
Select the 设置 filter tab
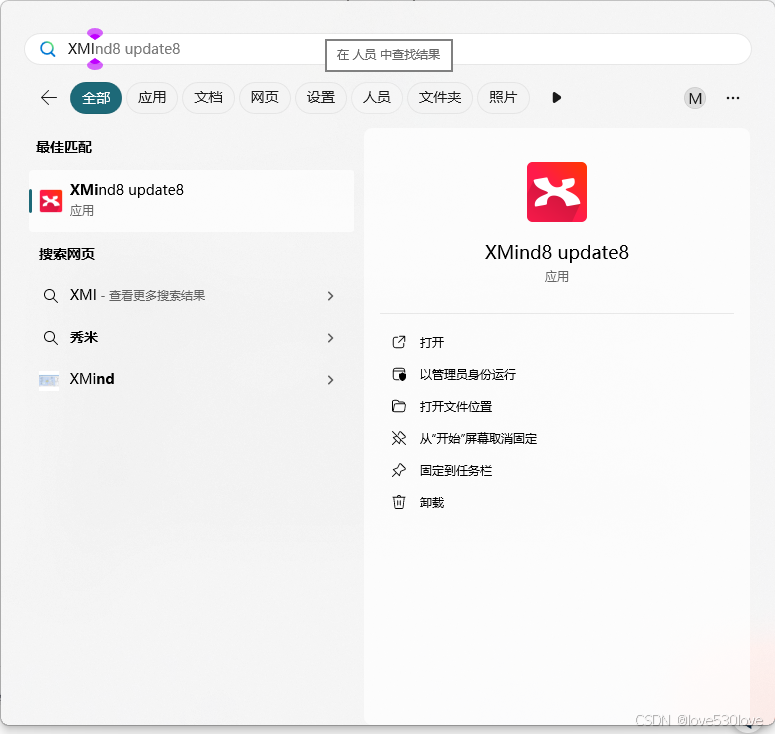click(321, 98)
